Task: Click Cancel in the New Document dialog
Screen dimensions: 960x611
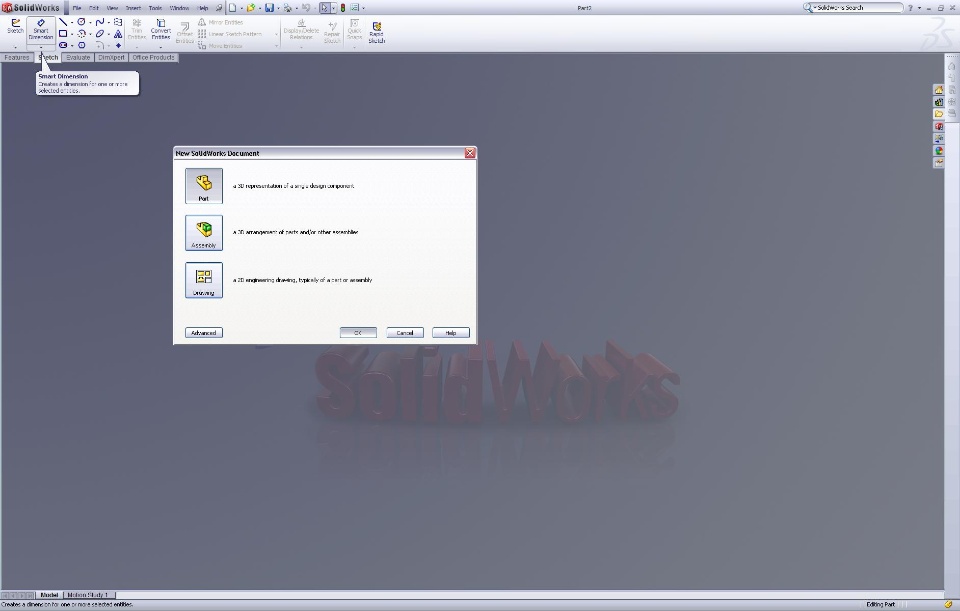Action: [405, 333]
